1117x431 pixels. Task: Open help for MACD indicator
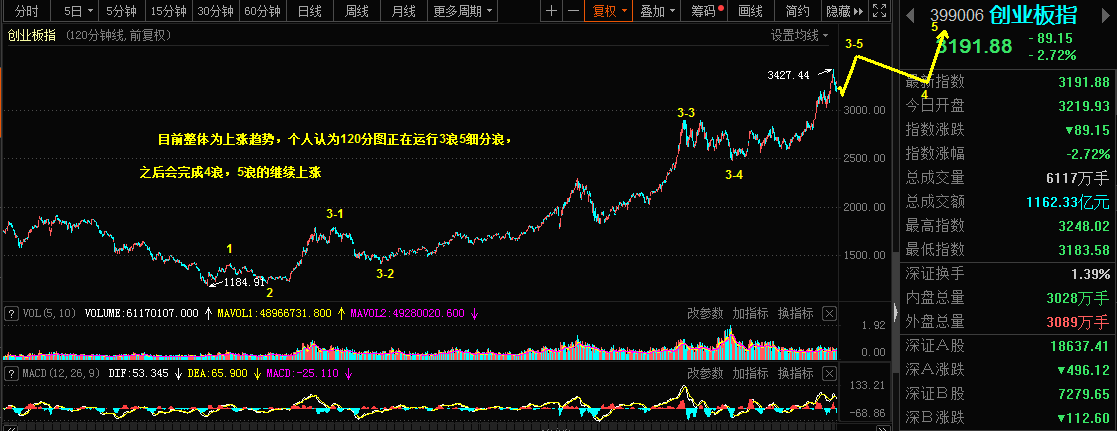click(11, 373)
